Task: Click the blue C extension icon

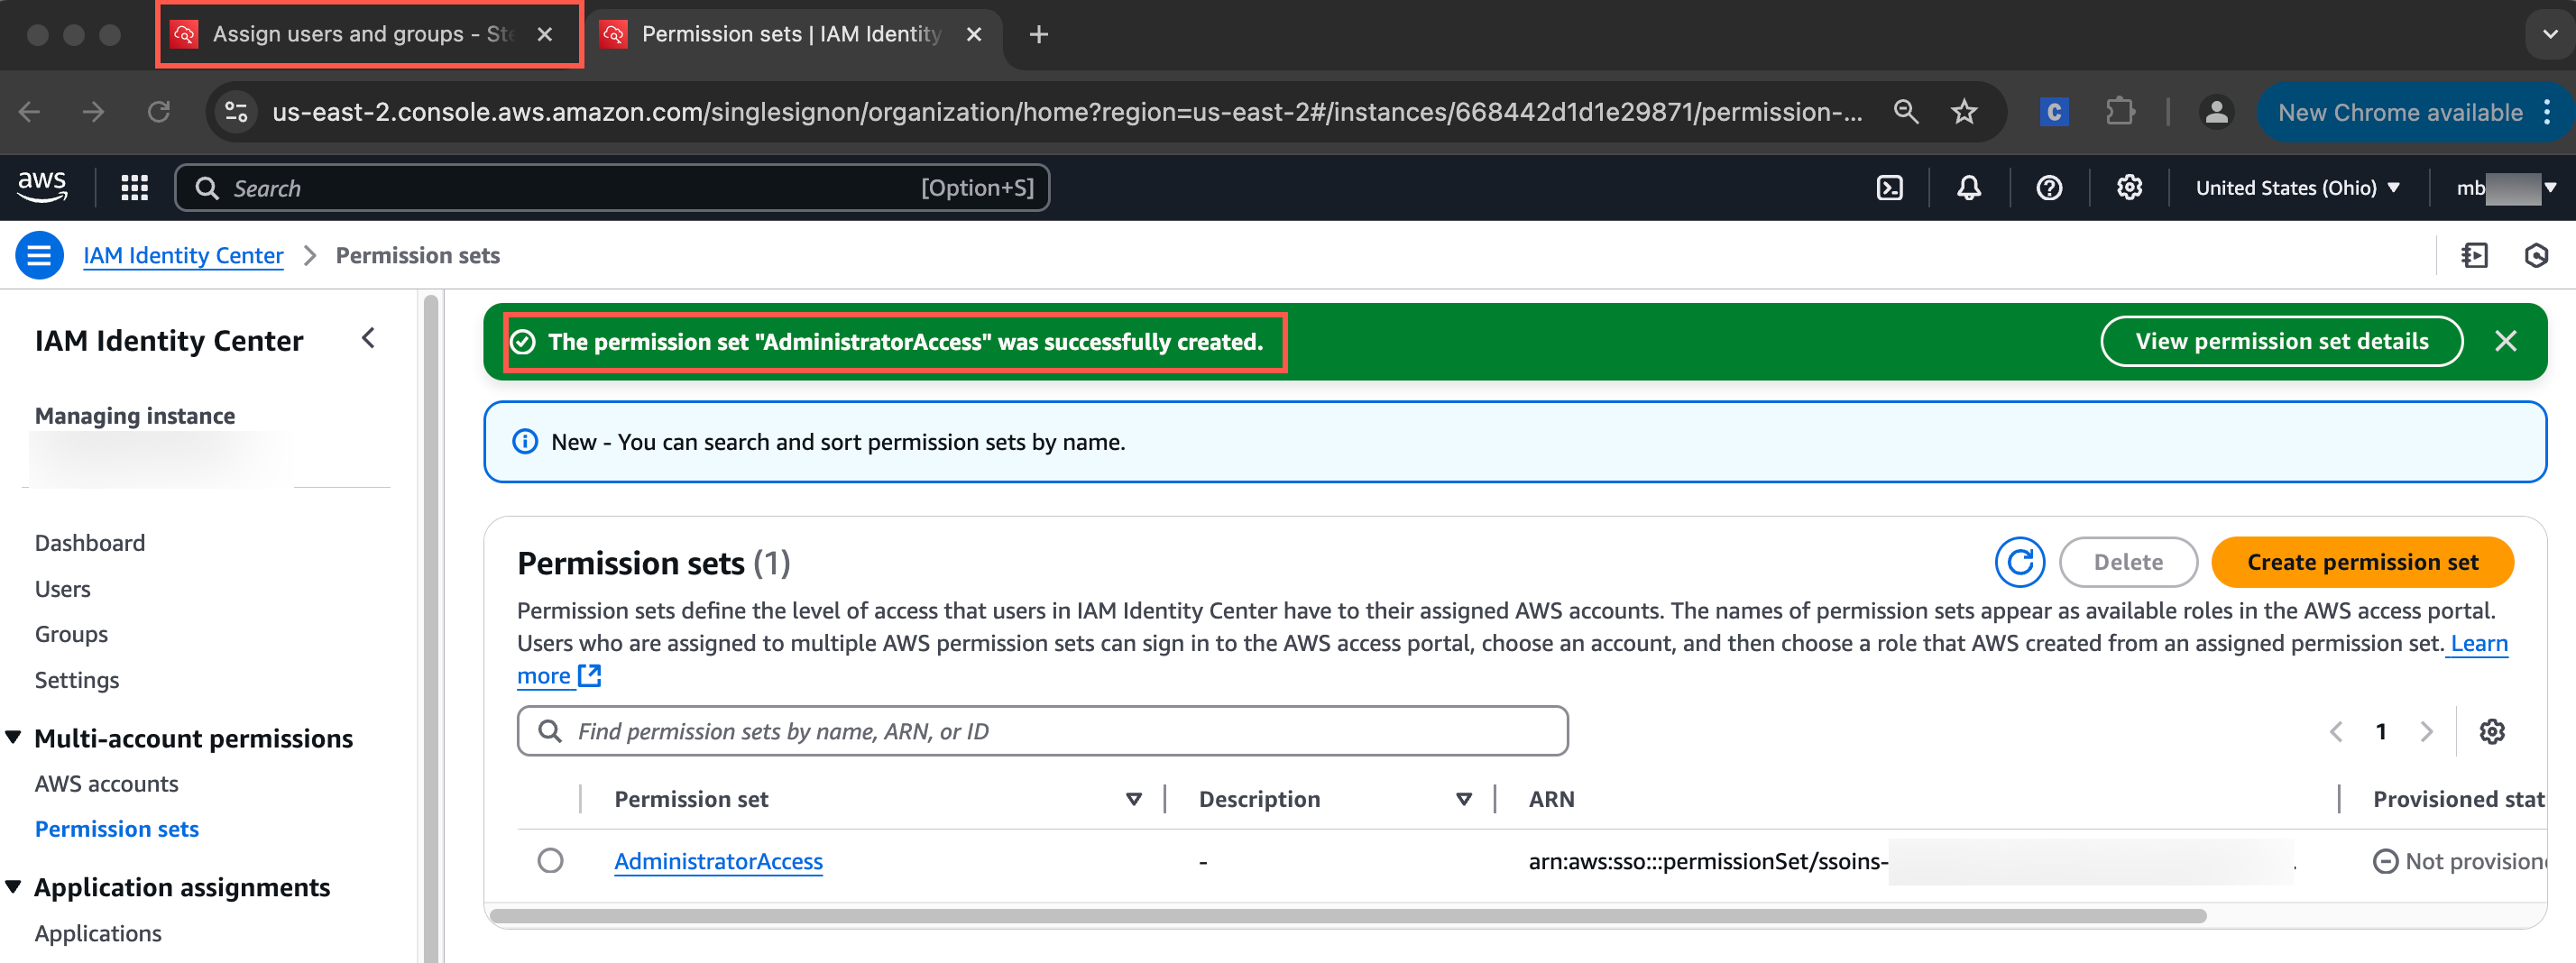Action: 2053,112
